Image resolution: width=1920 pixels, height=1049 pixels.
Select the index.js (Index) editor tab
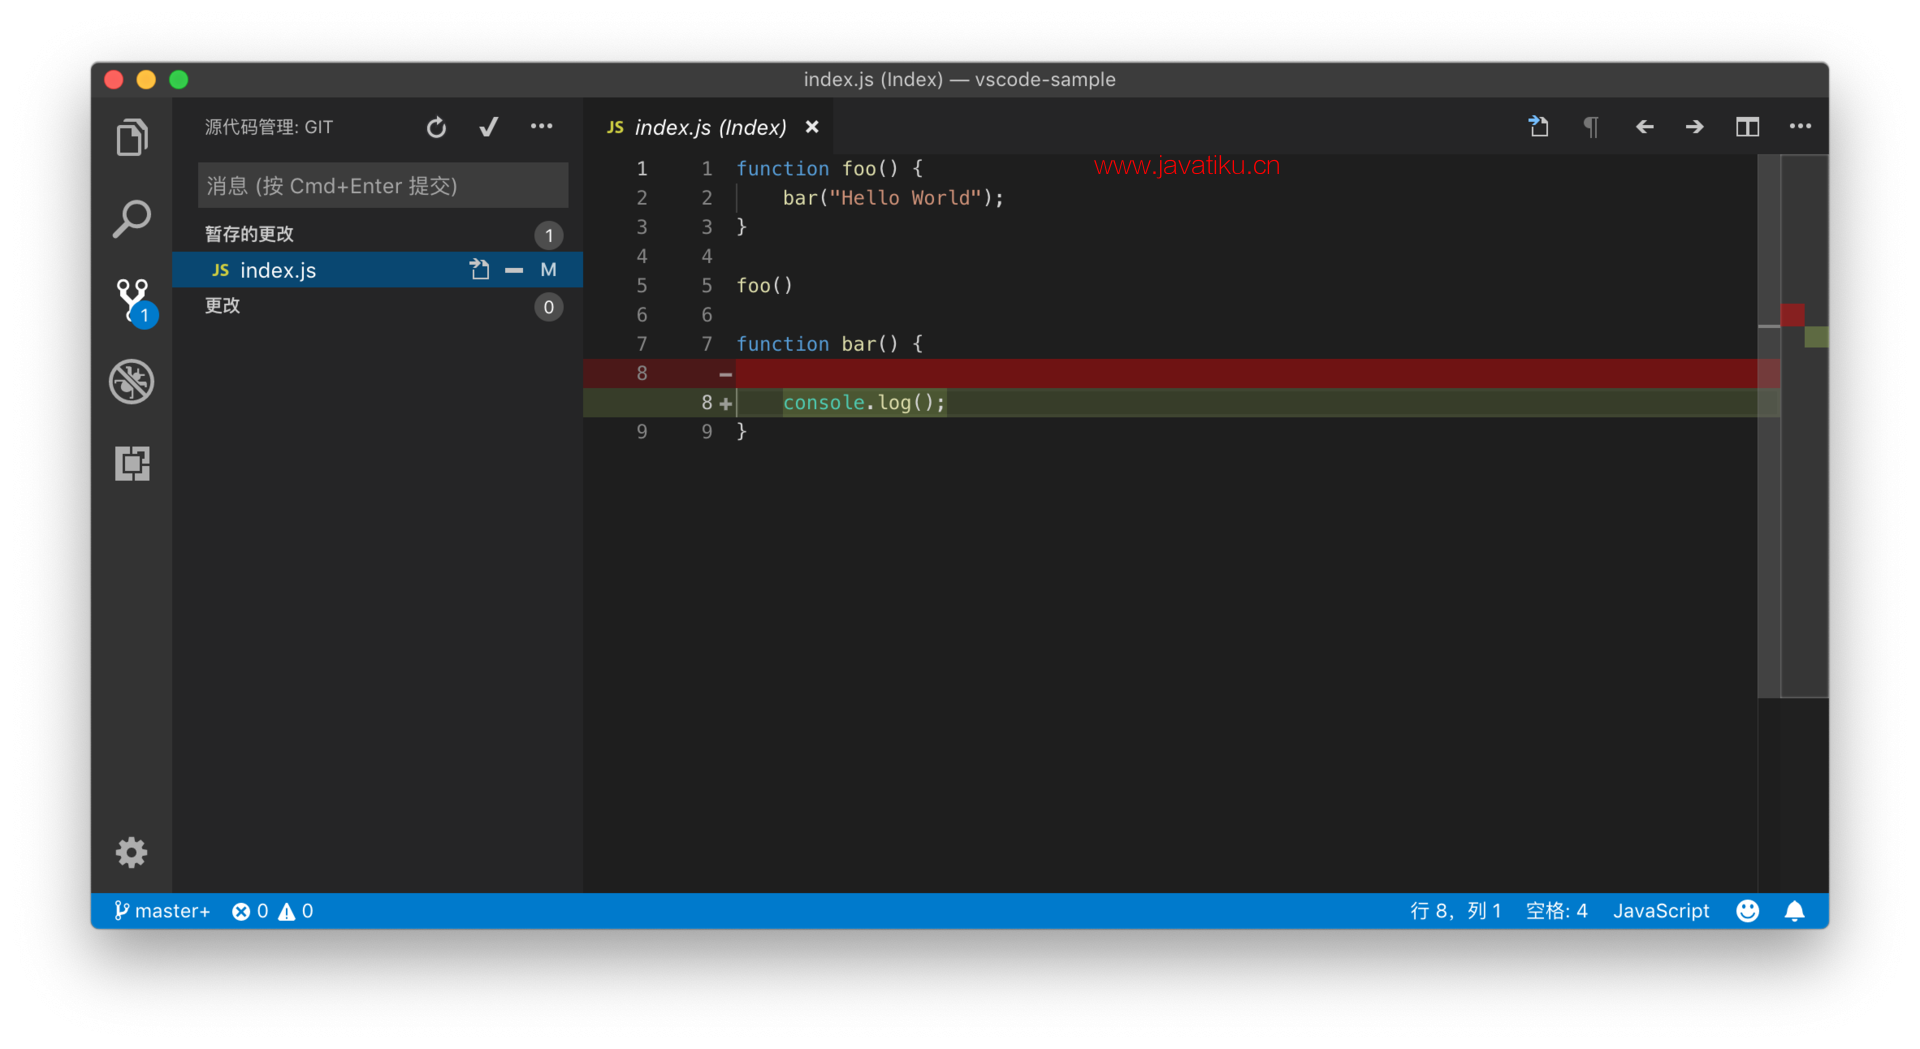[711, 127]
